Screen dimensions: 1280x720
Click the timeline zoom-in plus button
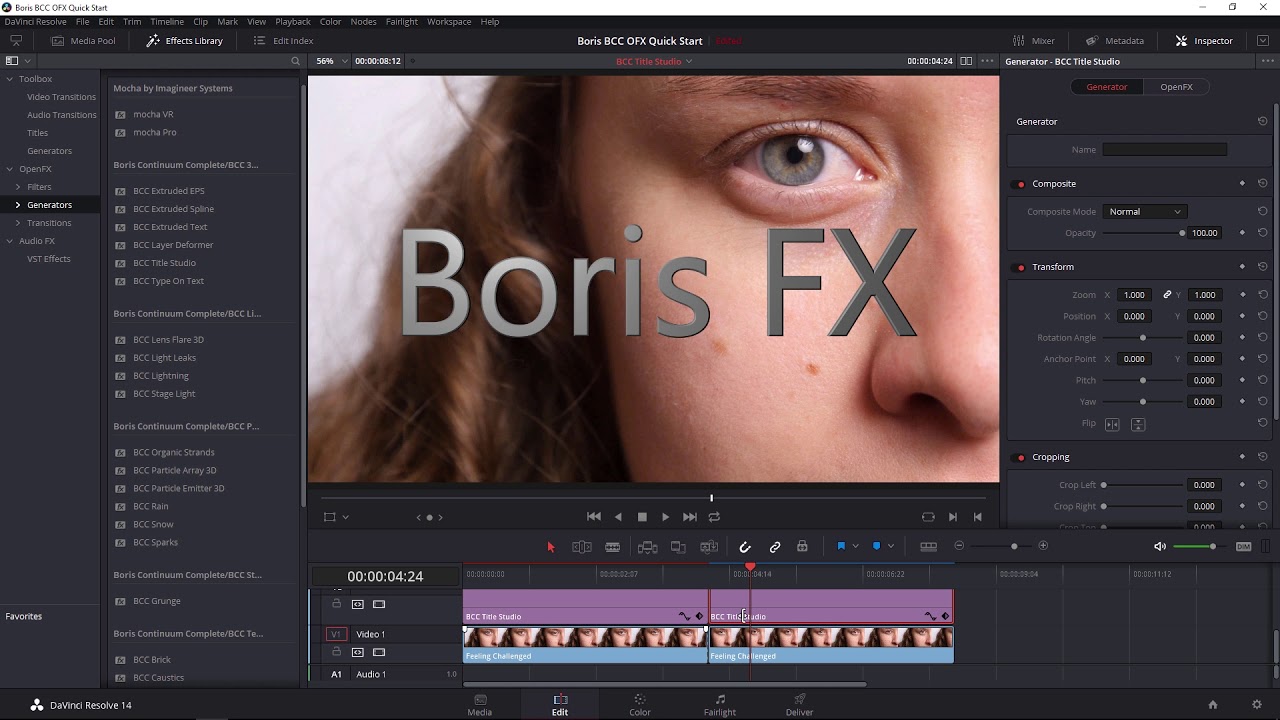(1043, 546)
